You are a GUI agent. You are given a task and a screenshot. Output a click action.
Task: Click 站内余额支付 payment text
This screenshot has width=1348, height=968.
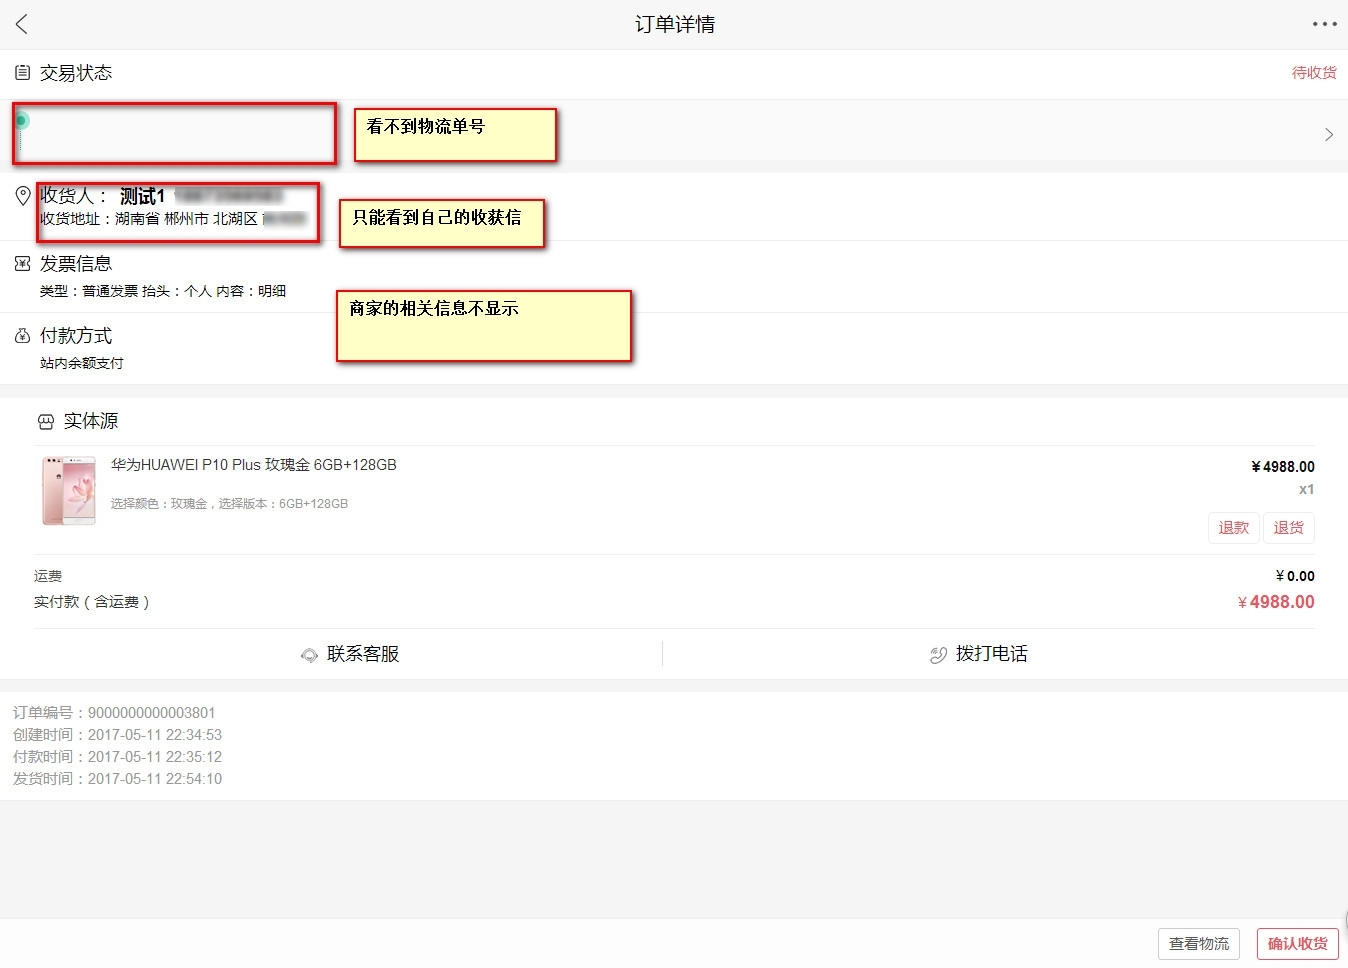coord(82,363)
